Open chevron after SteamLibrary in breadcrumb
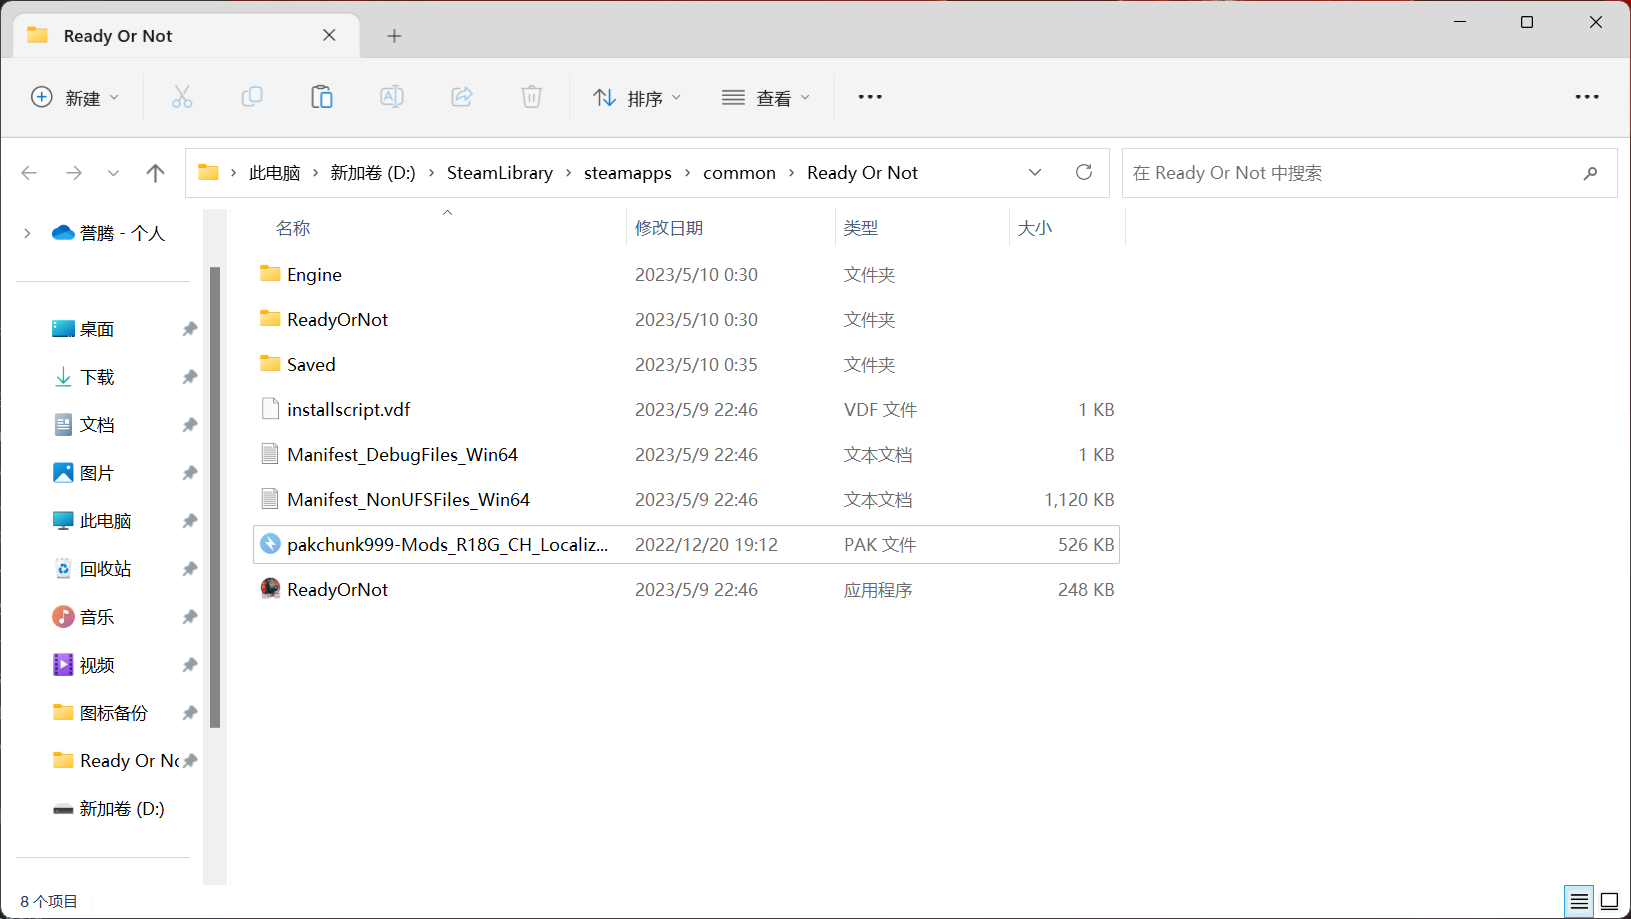Viewport: 1631px width, 919px height. pos(568,173)
